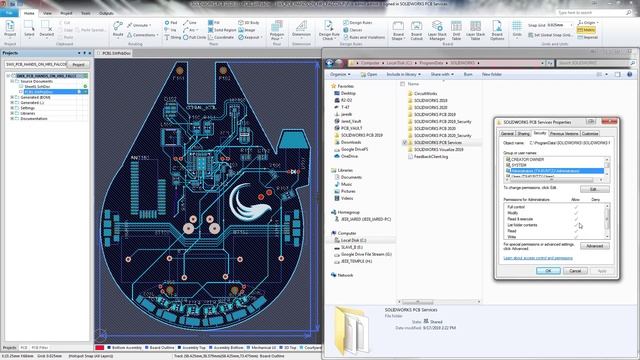Click the Board Cutout tool

[416, 30]
